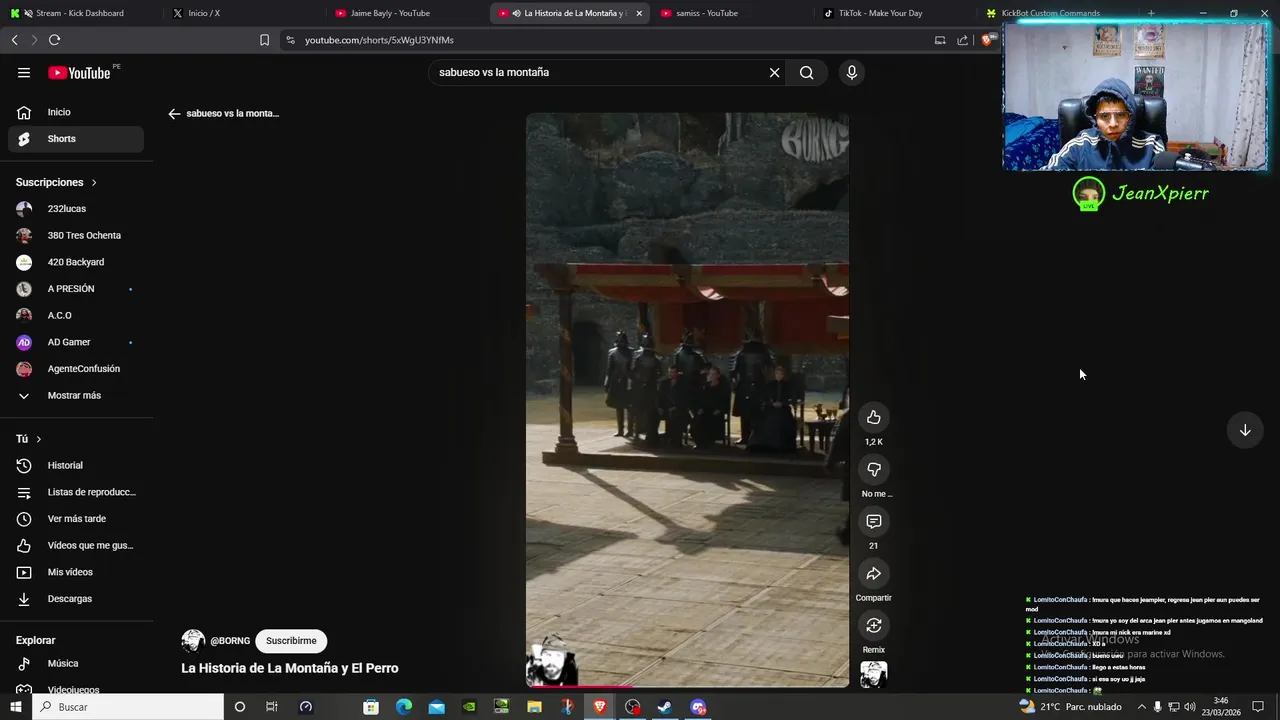1280x720 pixels.
Task: Open Microsoft Store from taskbar
Action: click(x=371, y=707)
